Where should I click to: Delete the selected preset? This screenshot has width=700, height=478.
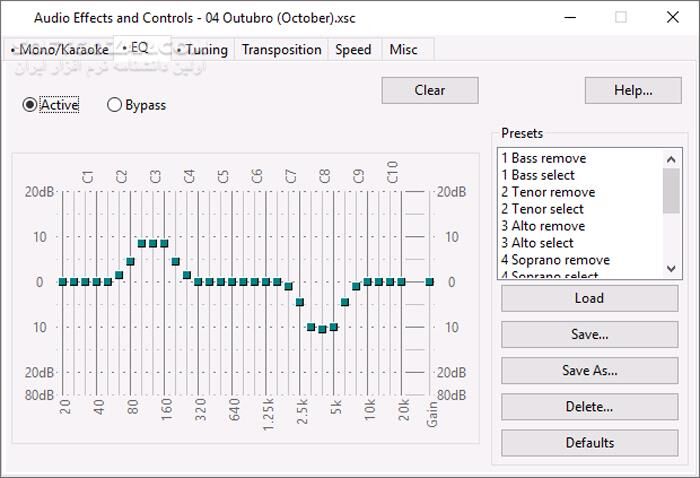588,406
